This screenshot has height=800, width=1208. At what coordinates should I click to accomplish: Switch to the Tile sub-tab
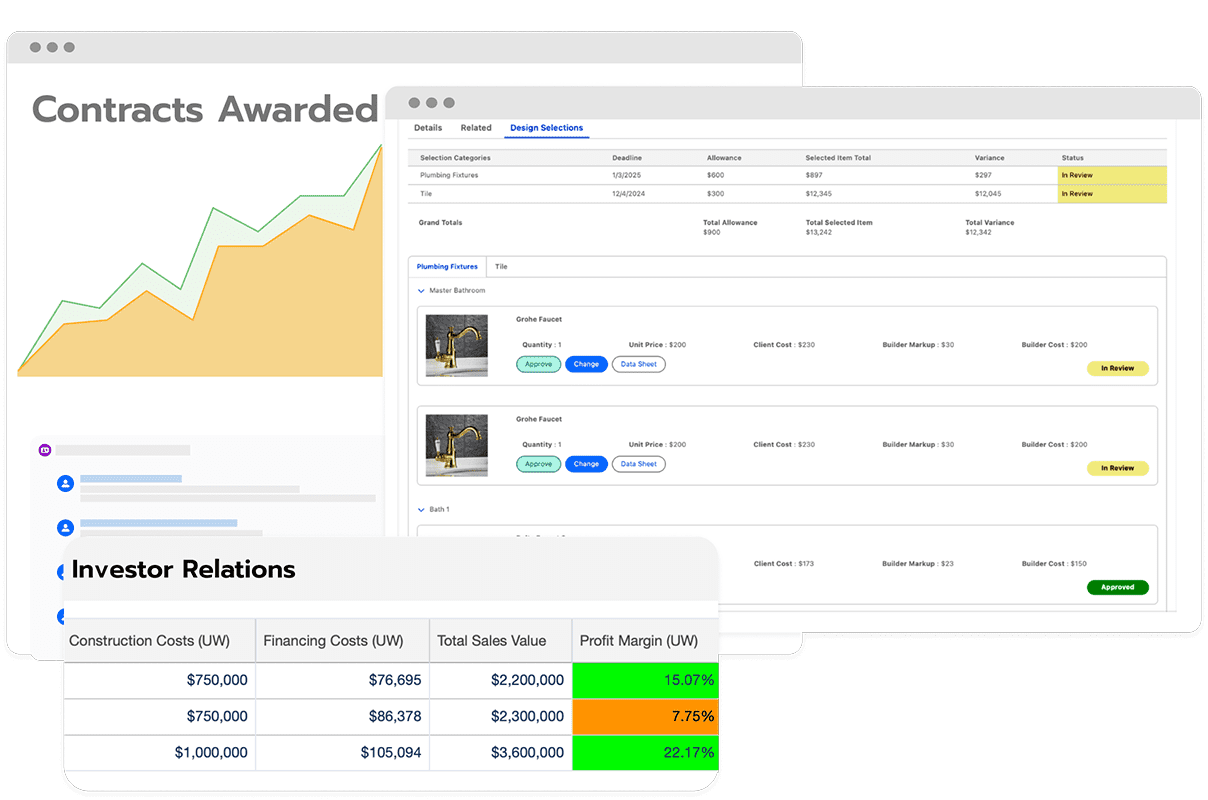(501, 267)
